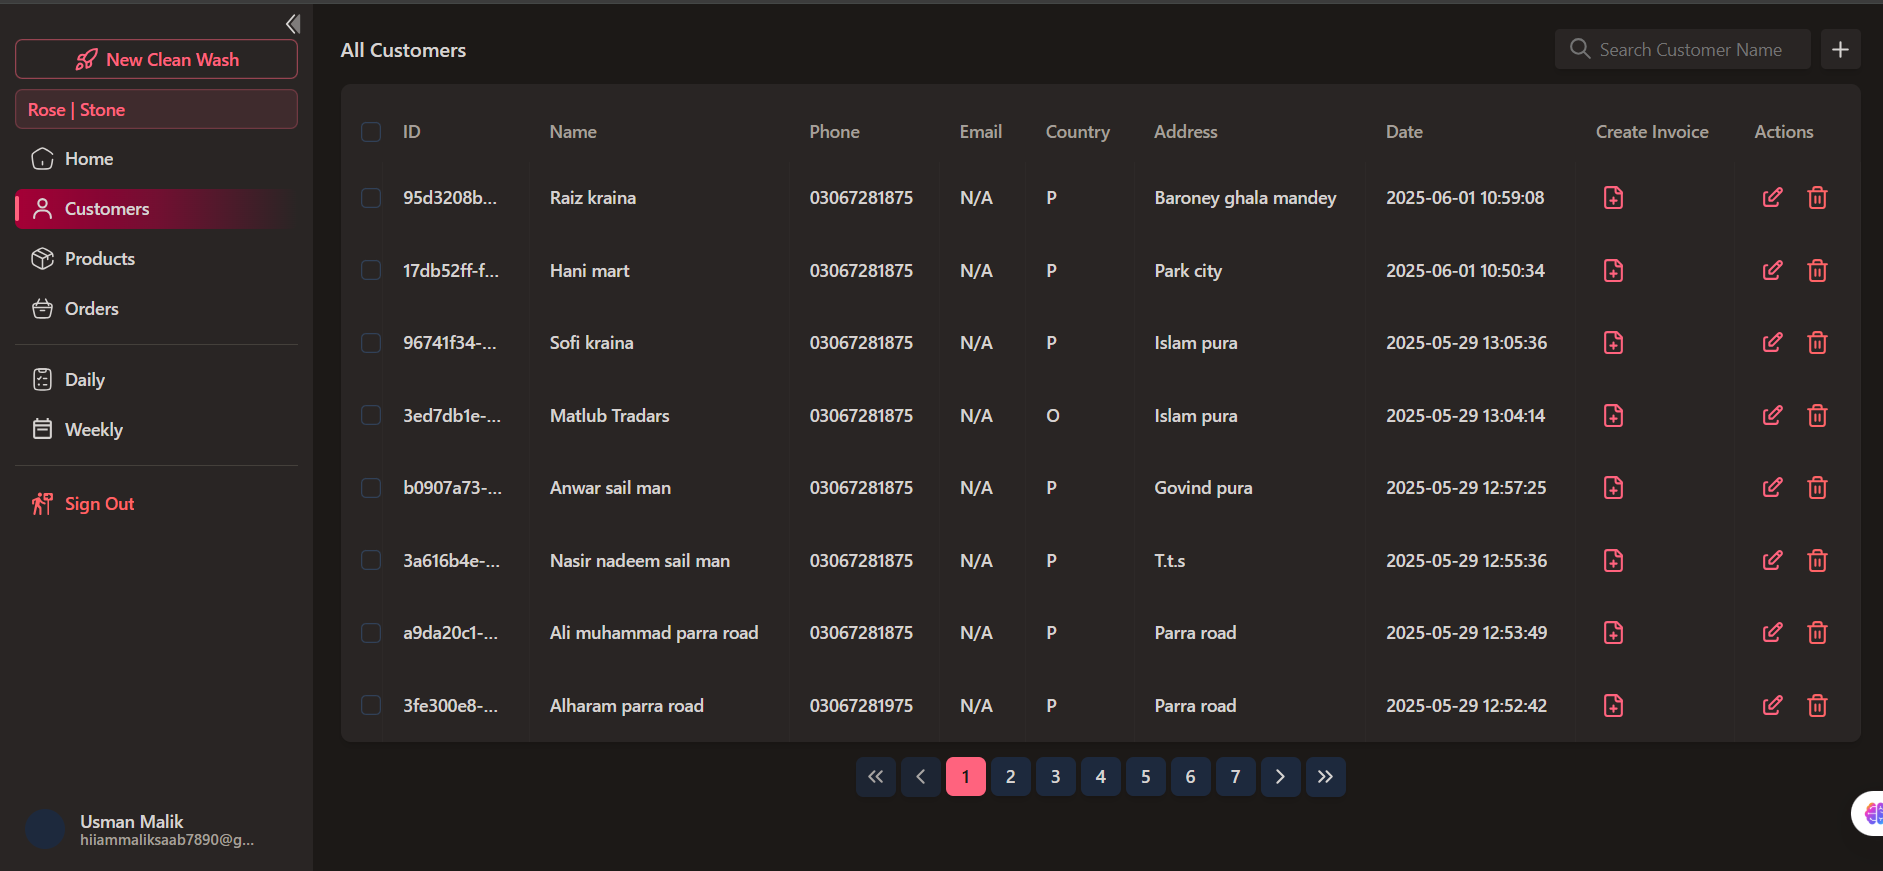Open the Weekly report
Viewport: 1883px width, 871px height.
click(156, 430)
